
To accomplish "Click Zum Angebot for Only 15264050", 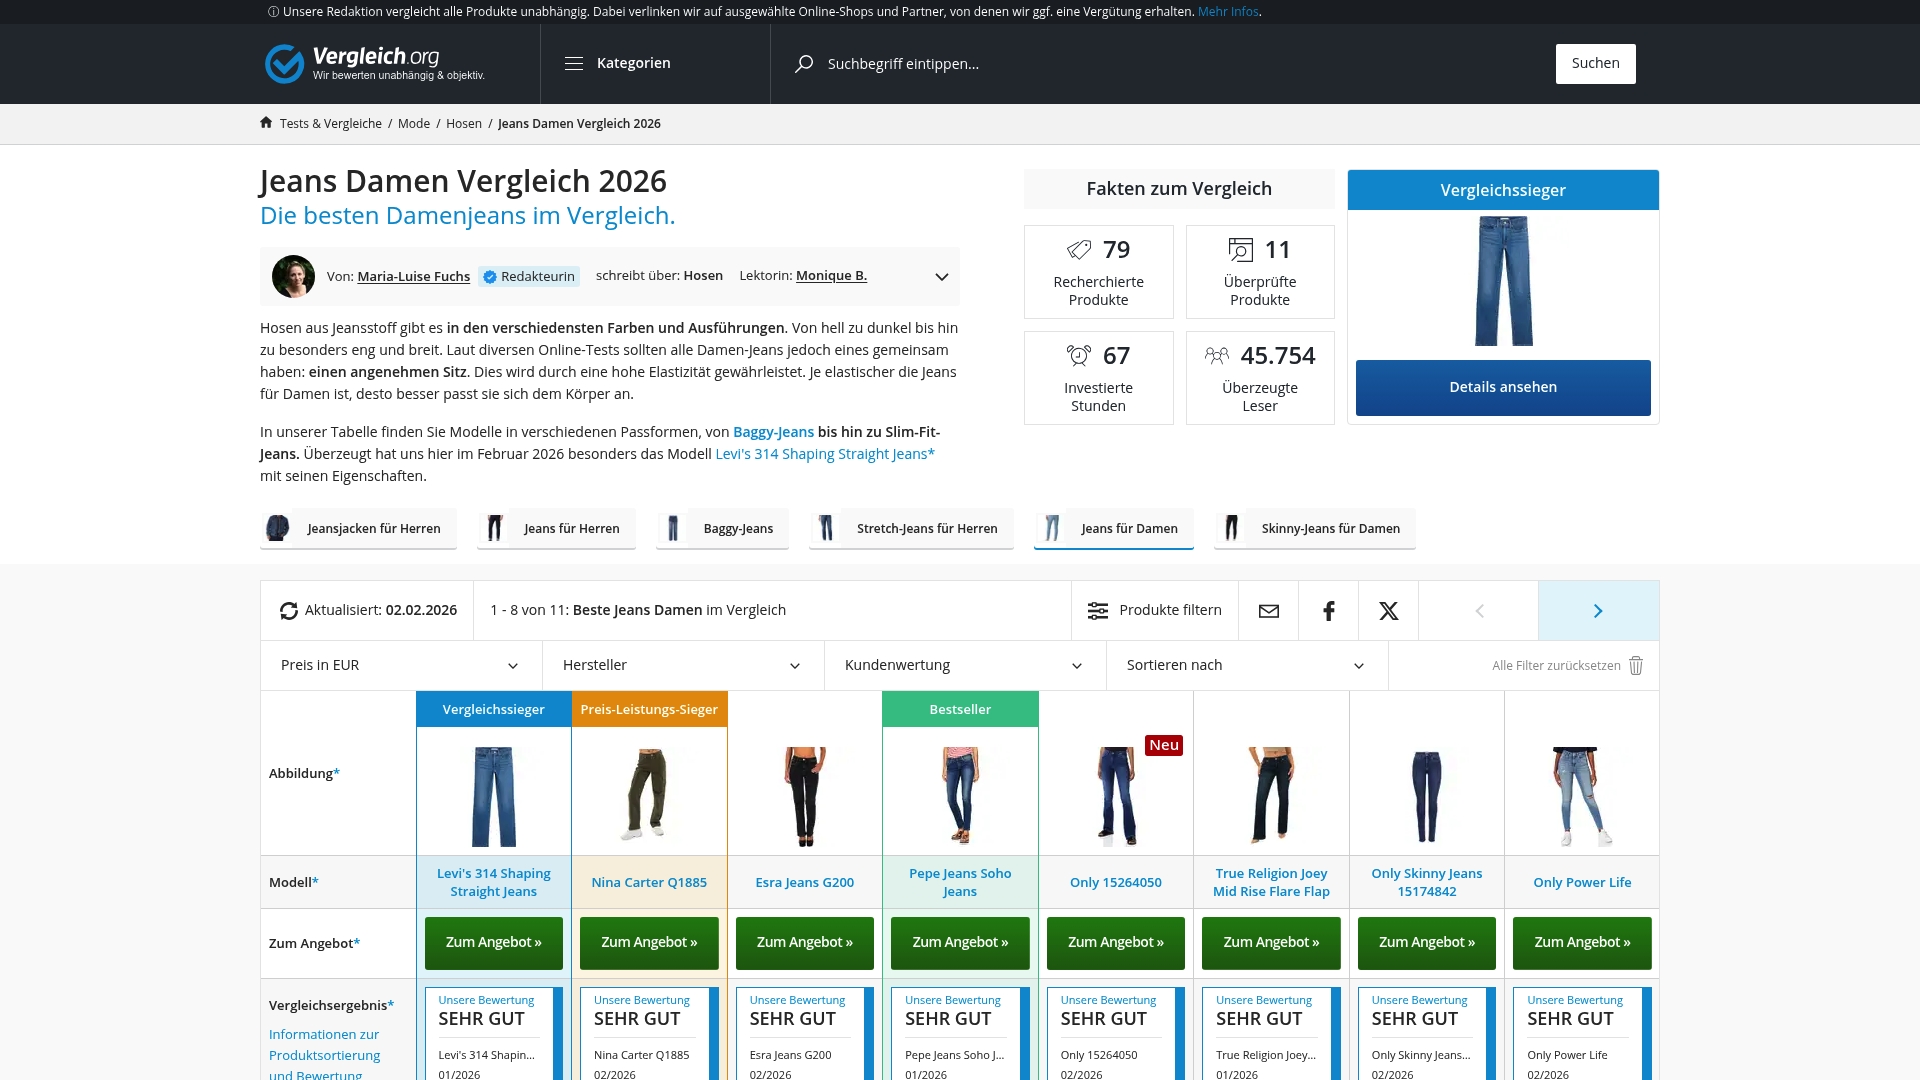I will click(1116, 943).
